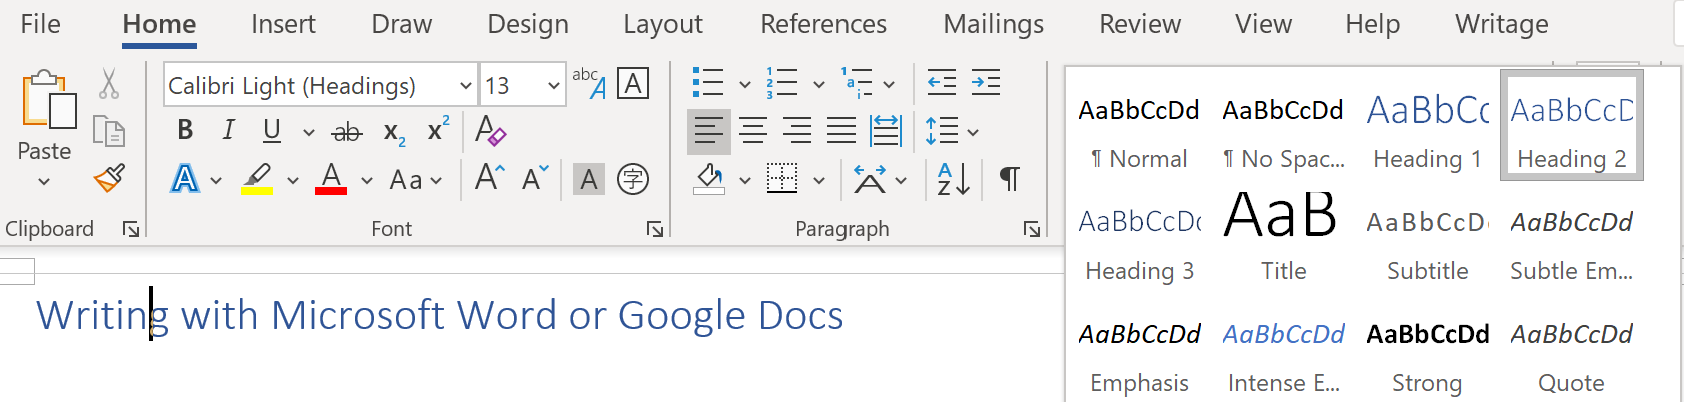
Task: Click the Cut scissors icon
Action: (109, 84)
